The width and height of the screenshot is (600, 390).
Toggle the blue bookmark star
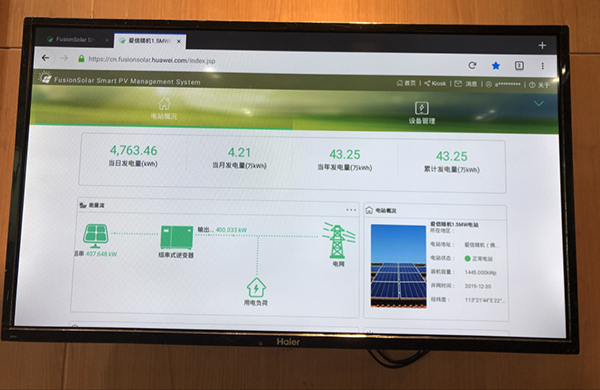[496, 66]
